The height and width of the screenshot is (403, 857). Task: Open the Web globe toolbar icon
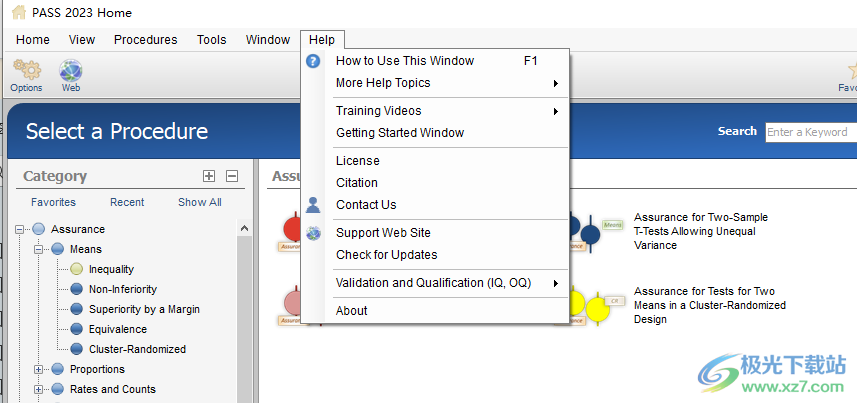pos(71,71)
